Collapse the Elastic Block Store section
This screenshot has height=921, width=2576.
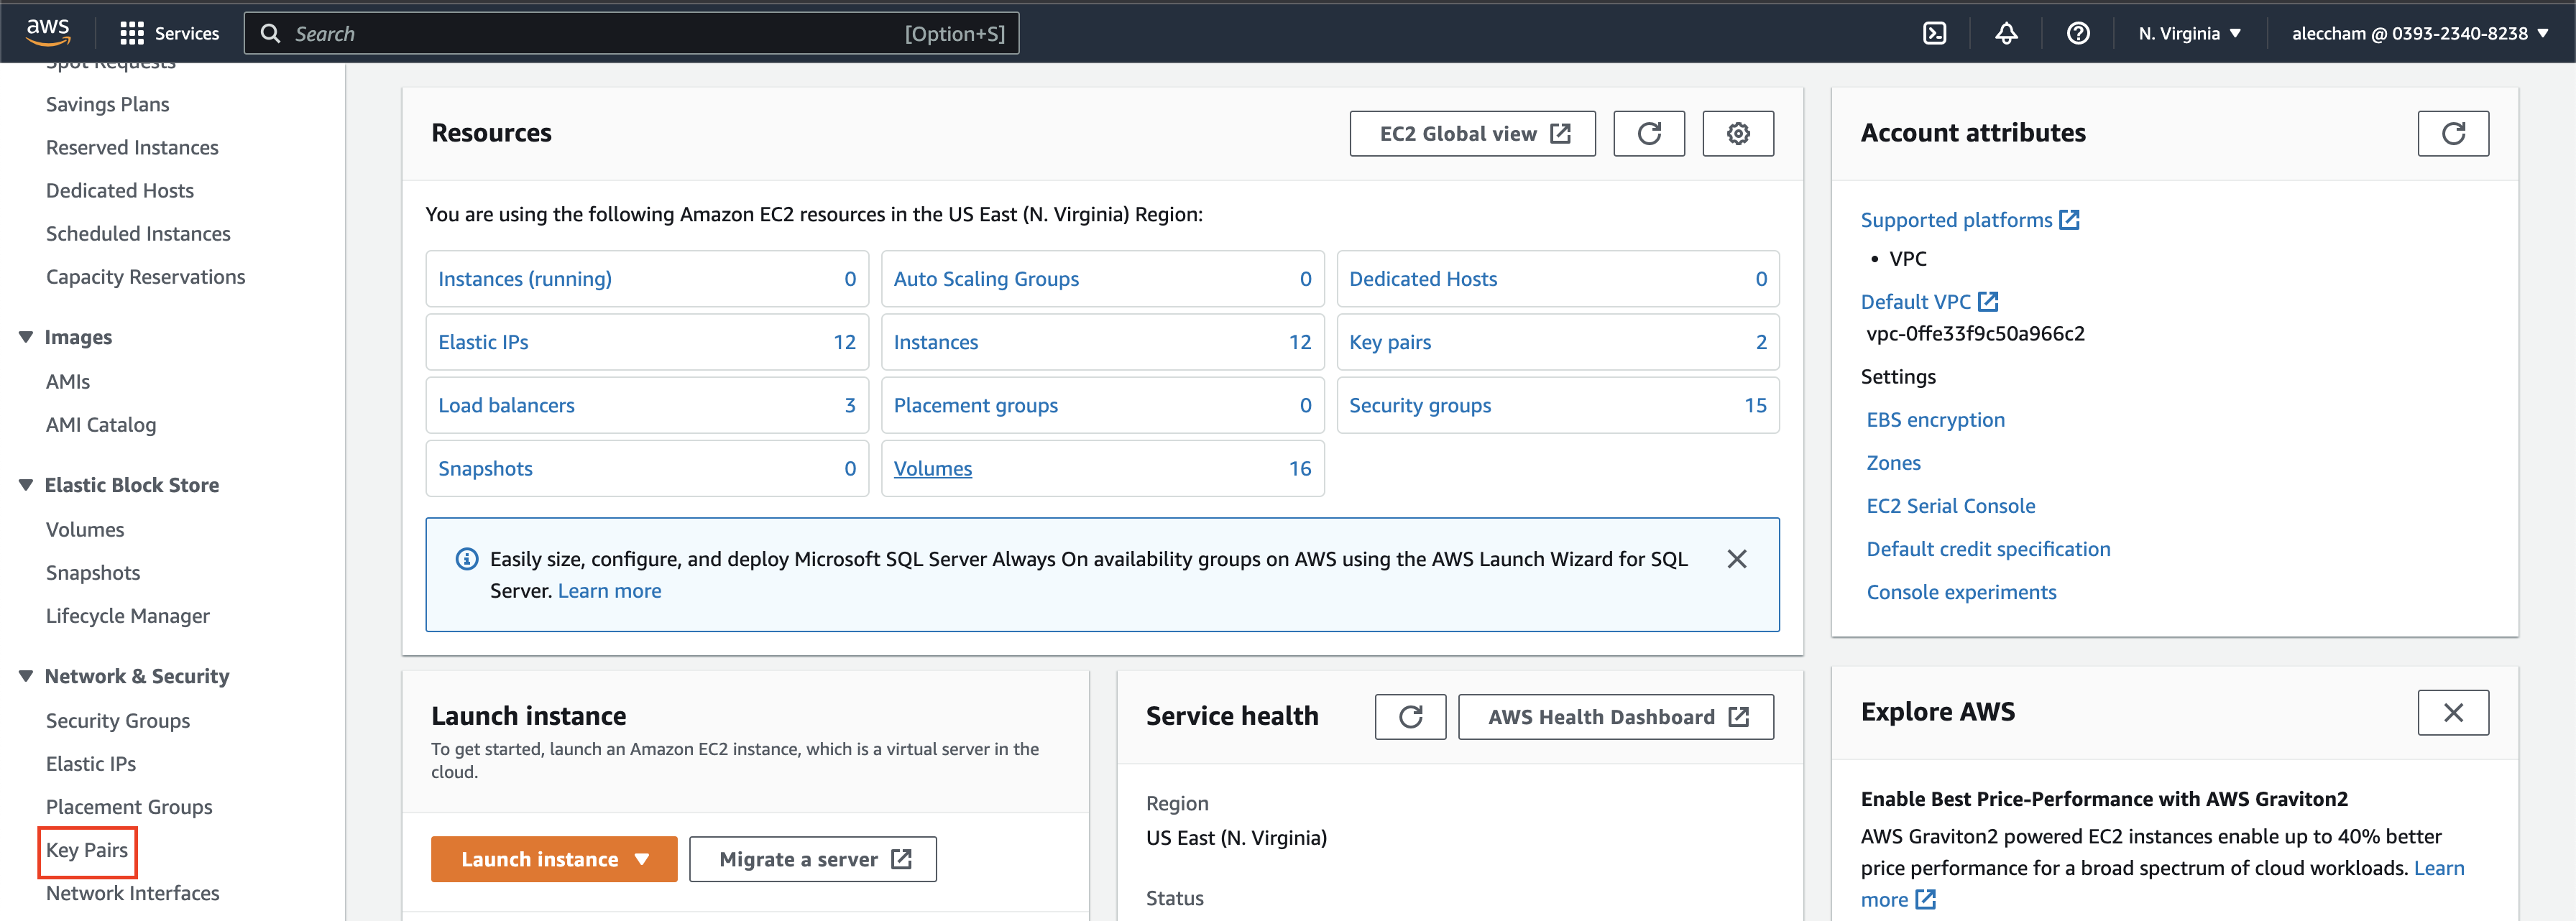pos(26,485)
